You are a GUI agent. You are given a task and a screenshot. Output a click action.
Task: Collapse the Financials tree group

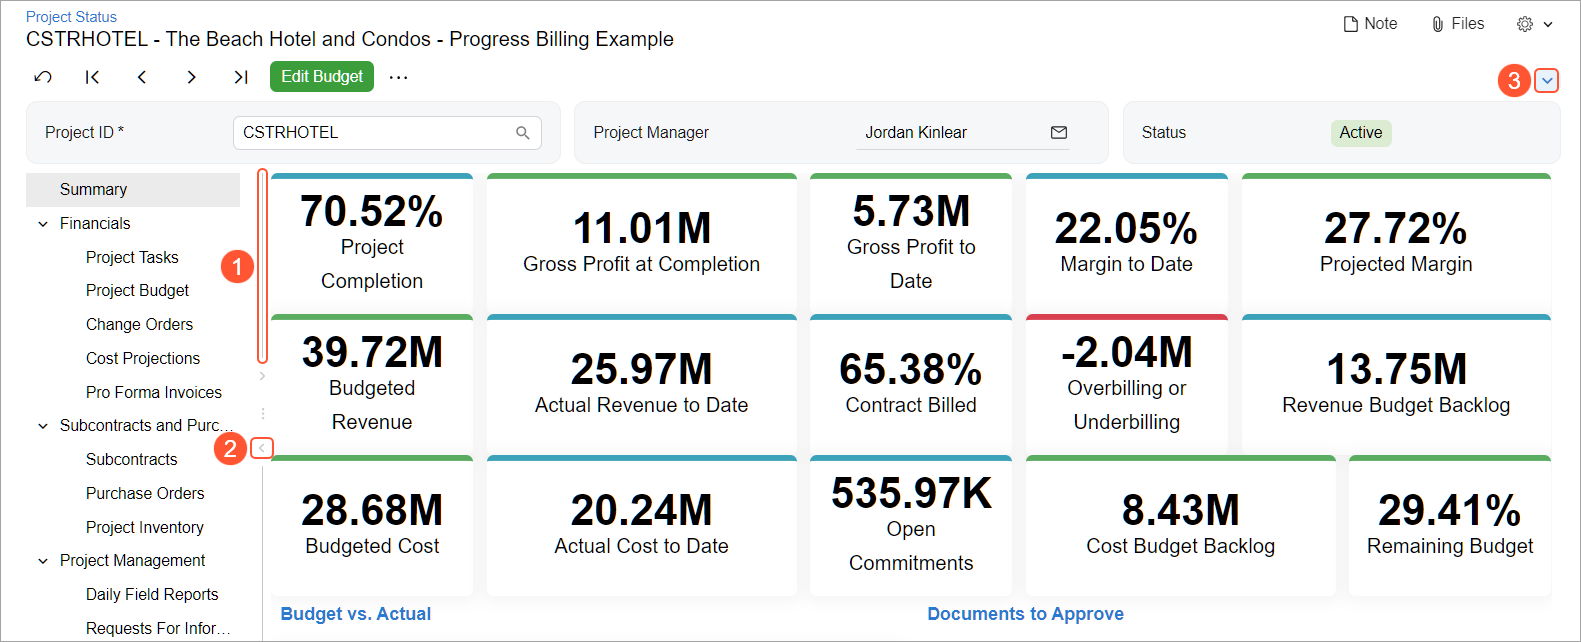43,224
